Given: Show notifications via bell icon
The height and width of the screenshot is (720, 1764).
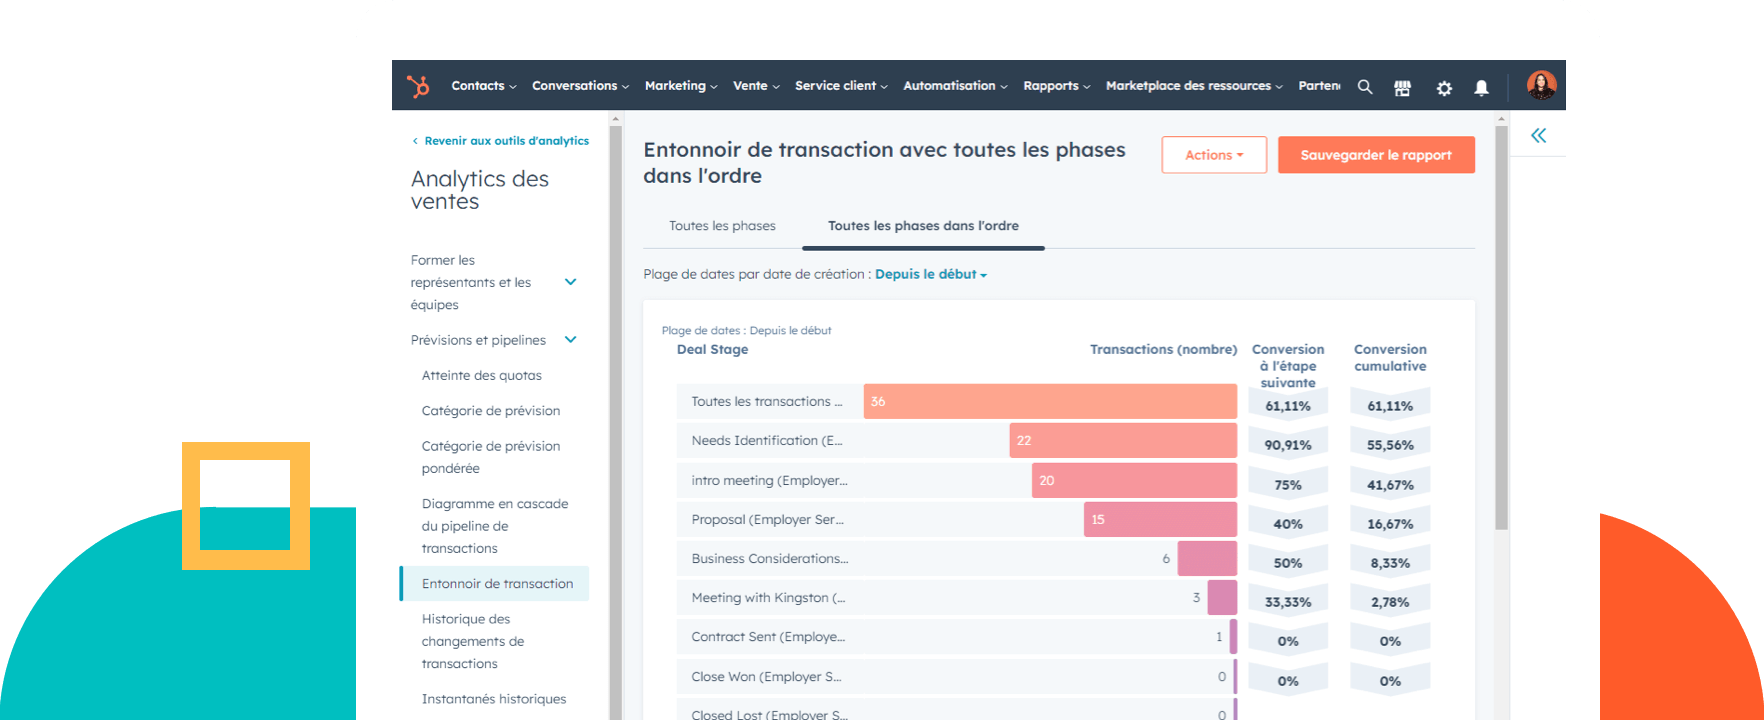Looking at the screenshot, I should (1481, 88).
